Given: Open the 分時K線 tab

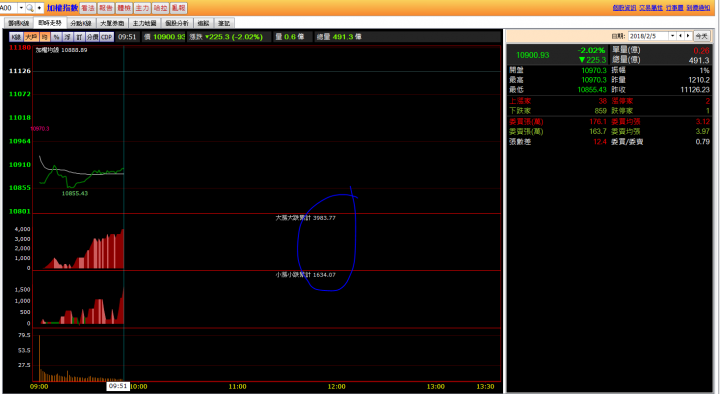Looking at the screenshot, I should tap(81, 23).
